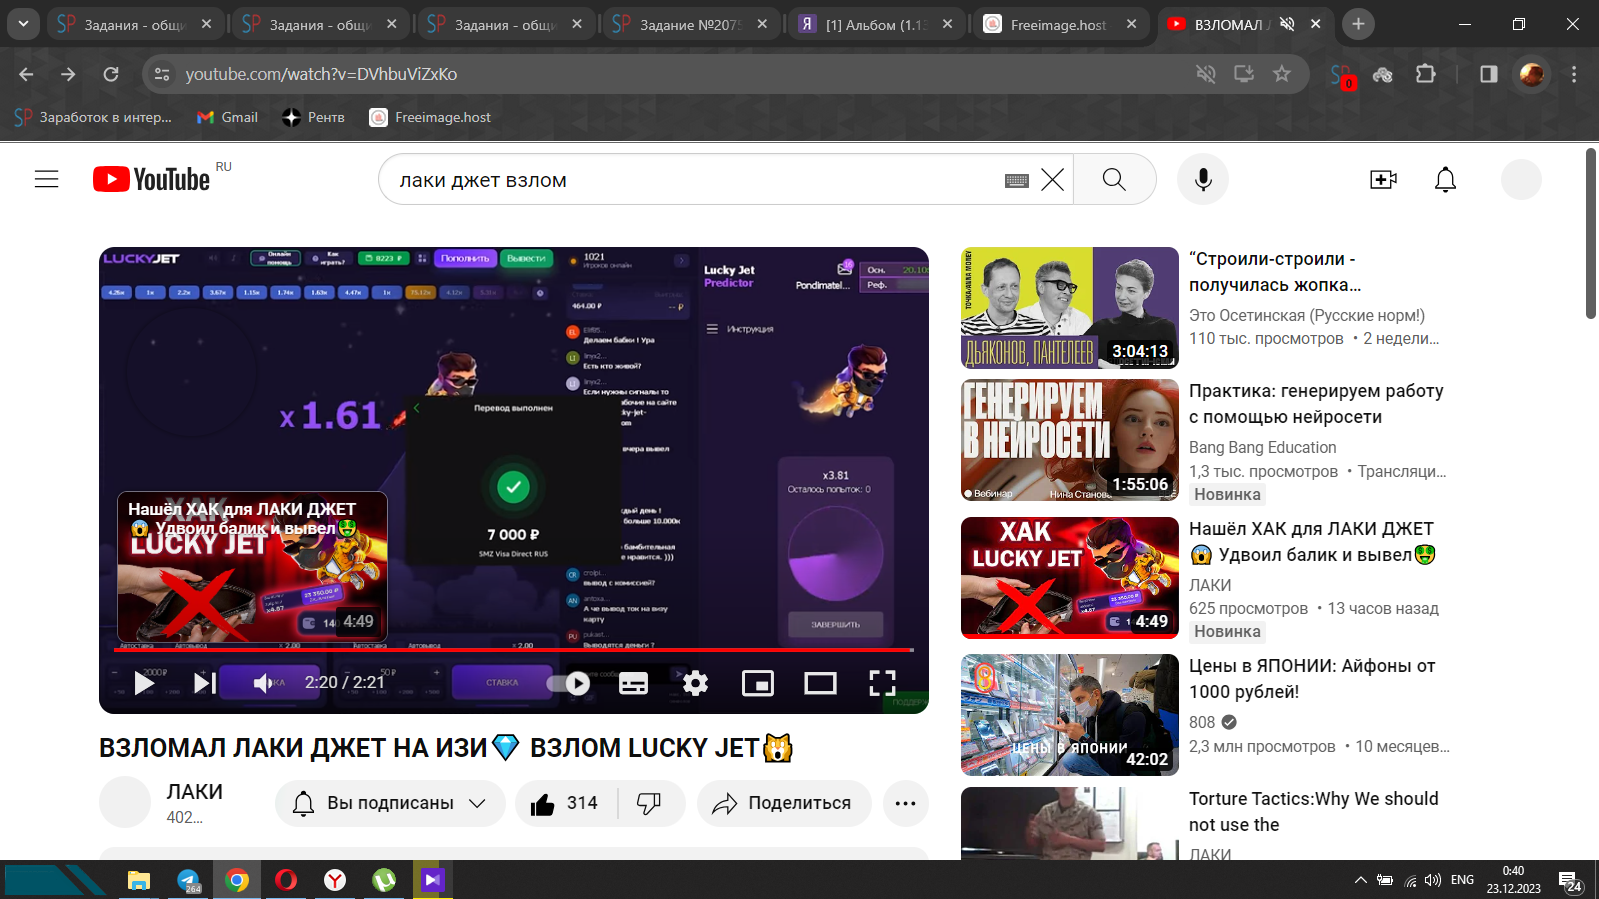Viewport: 1599px width, 899px height.
Task: Open Torture Tactics video title
Action: [1314, 812]
